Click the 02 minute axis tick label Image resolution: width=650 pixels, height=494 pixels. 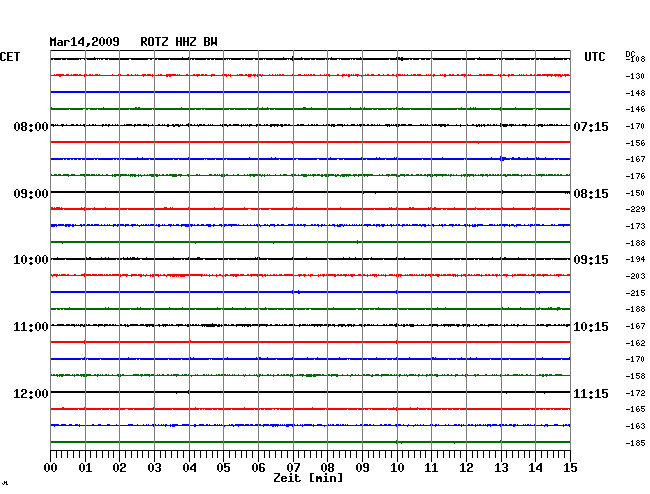coord(119,468)
